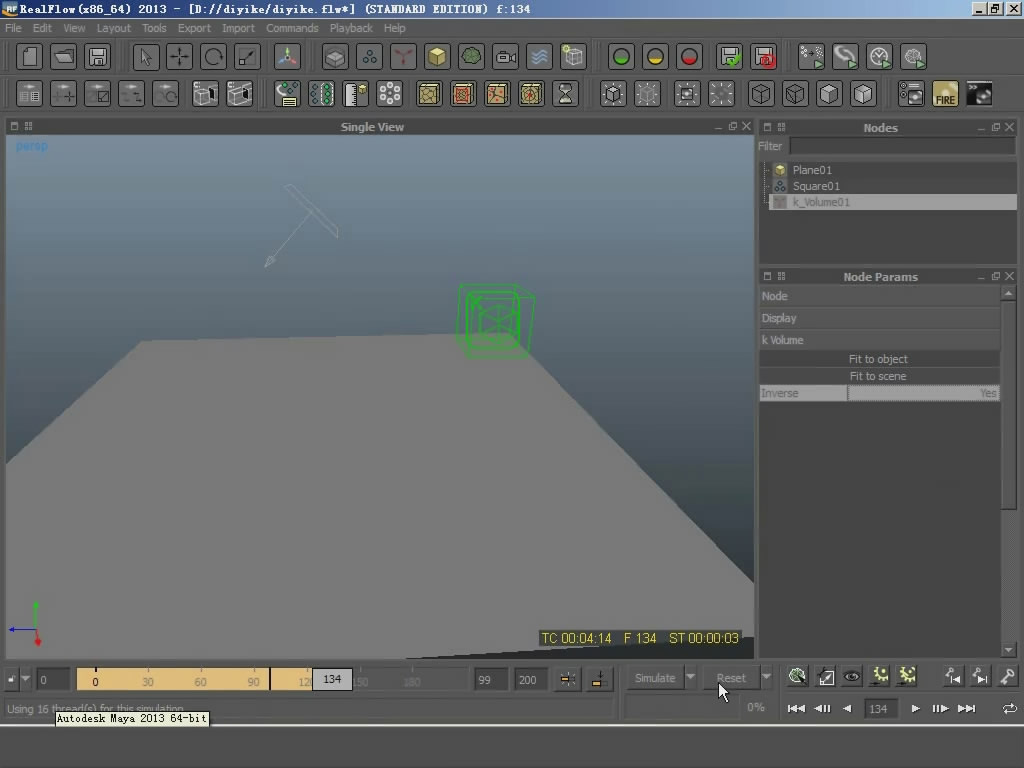Open the timeline options dropdown arrow
The image size is (1024, 768).
[25, 679]
